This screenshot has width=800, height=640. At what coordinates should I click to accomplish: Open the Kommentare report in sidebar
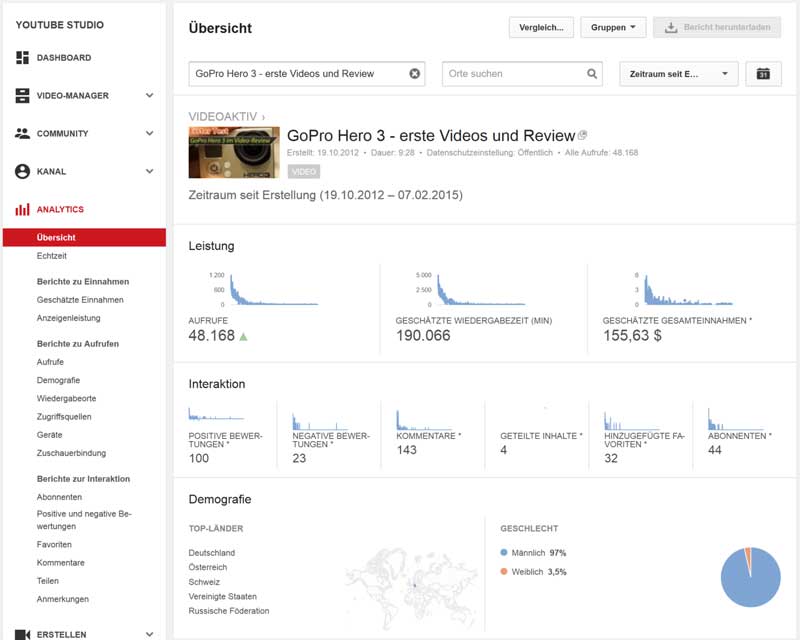pos(61,562)
